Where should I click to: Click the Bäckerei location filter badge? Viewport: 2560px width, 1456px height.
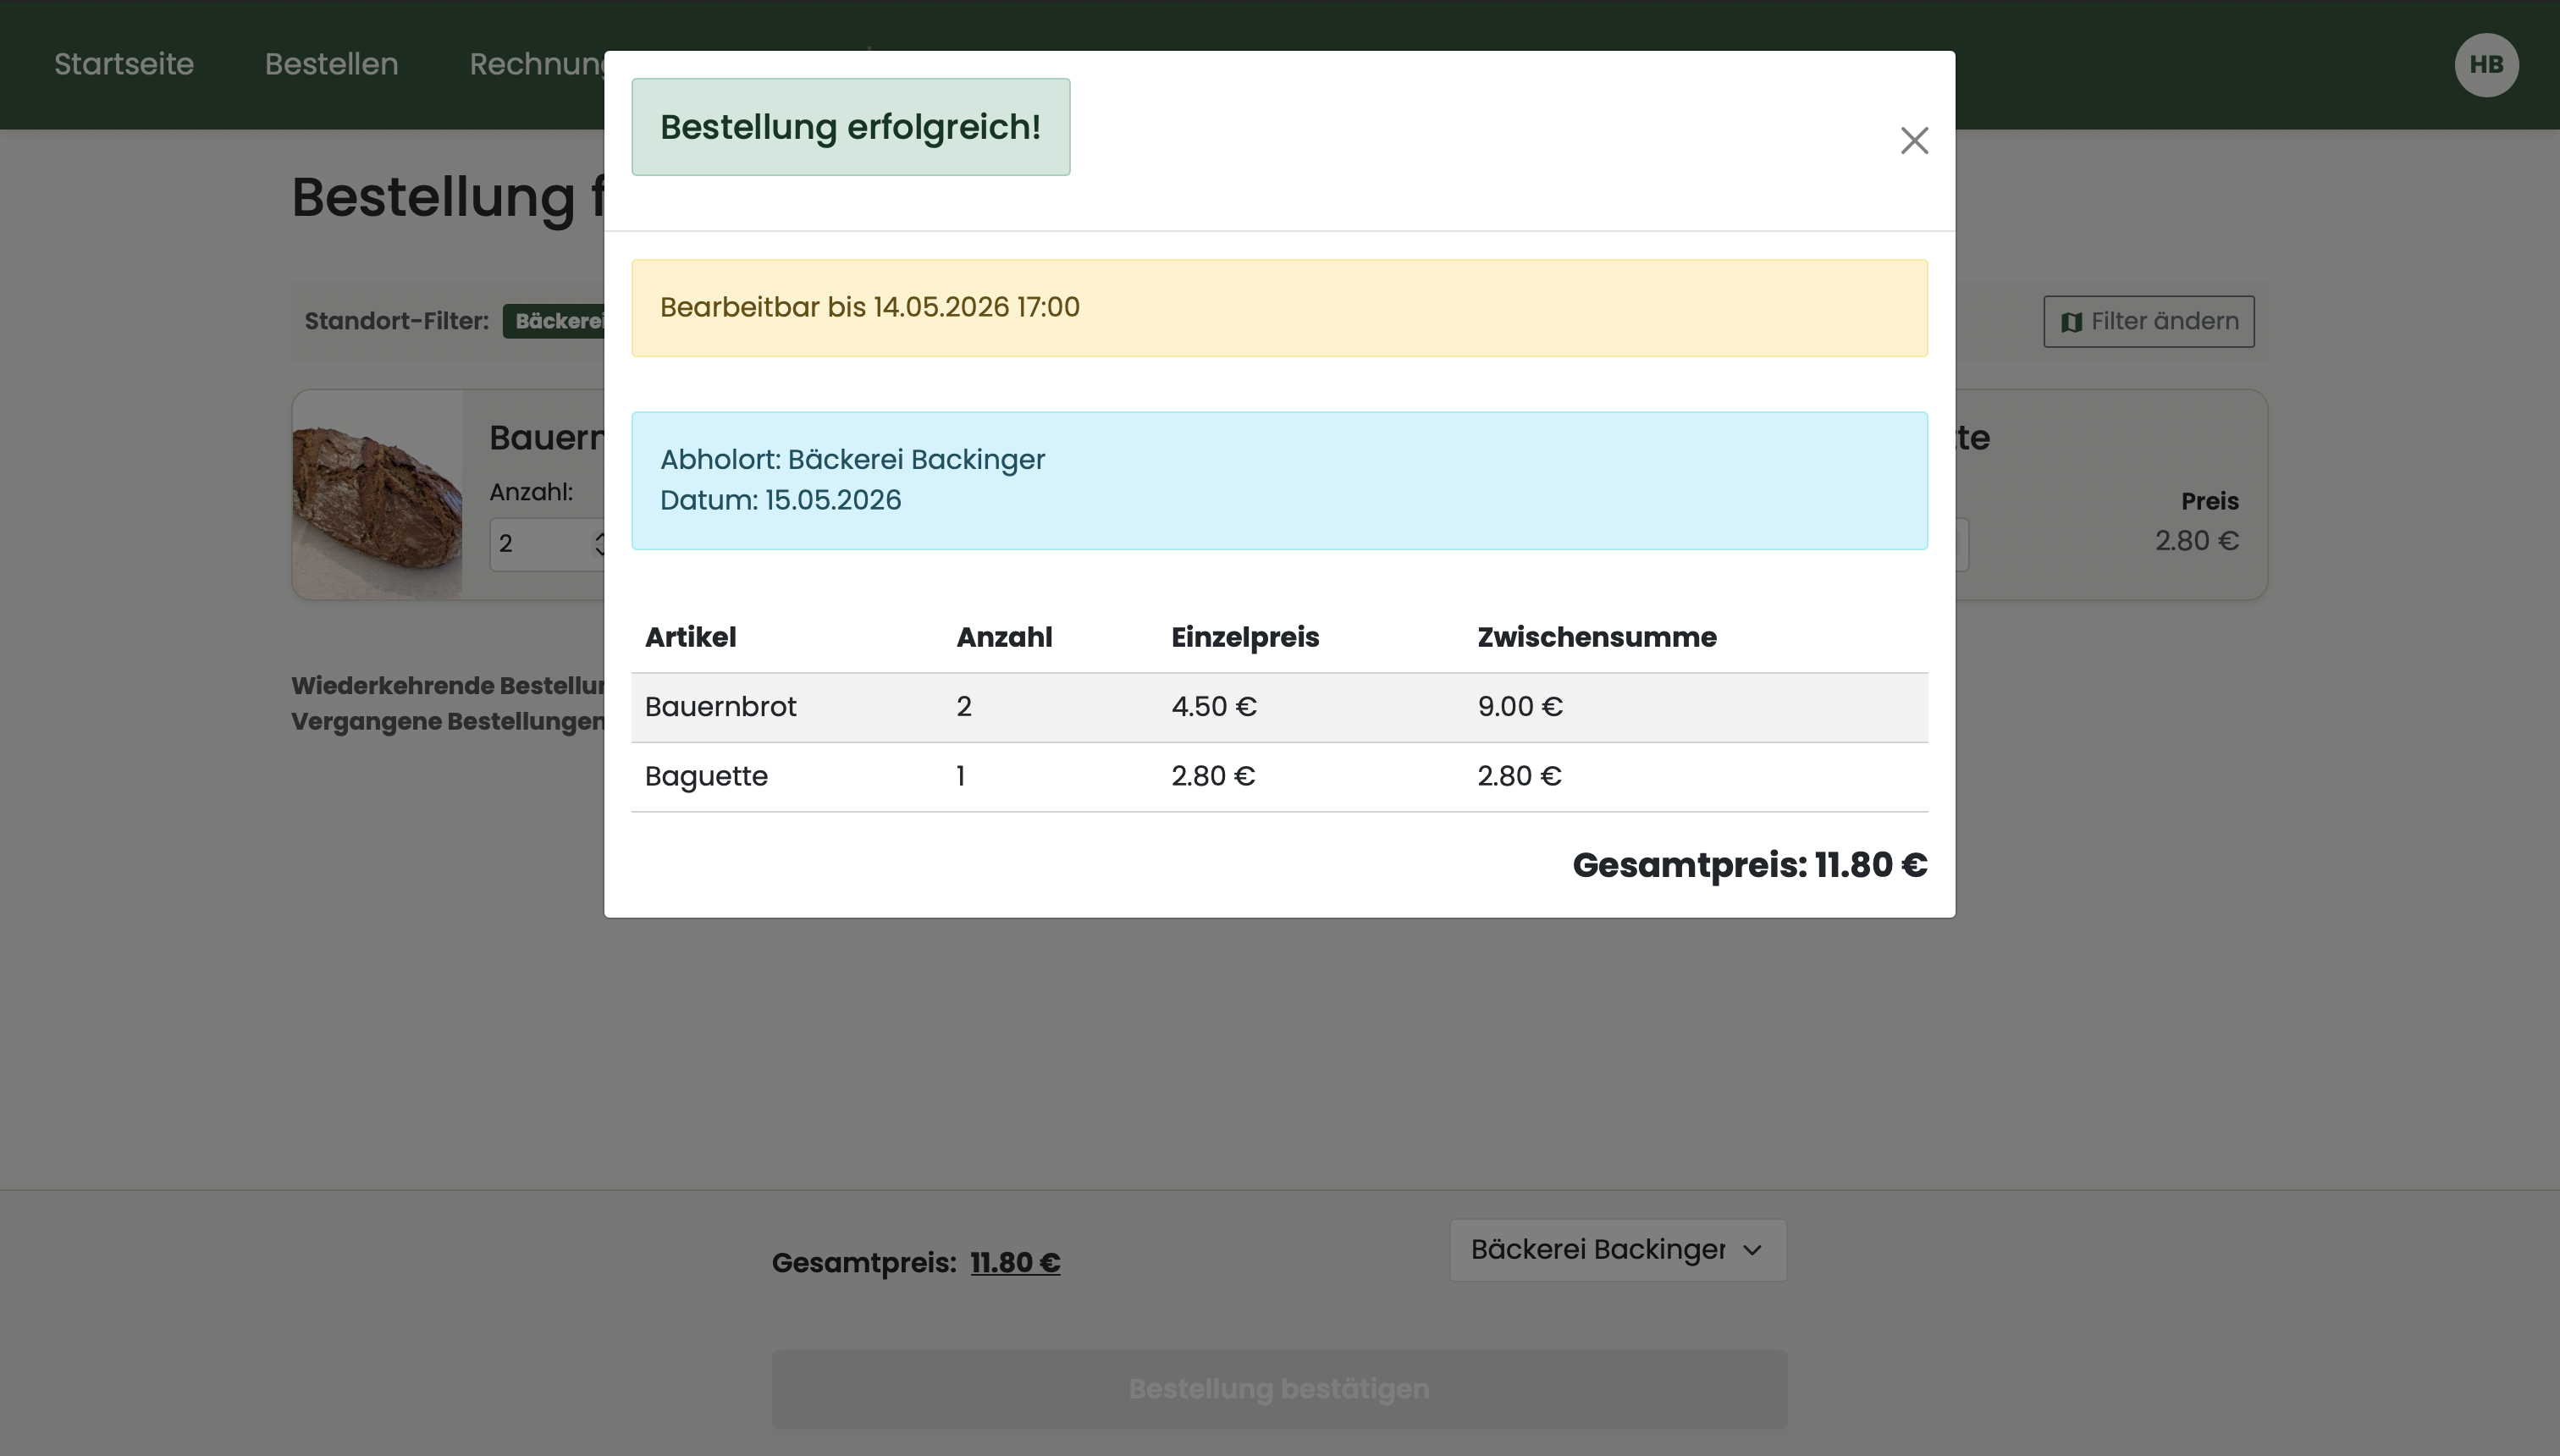tap(553, 321)
